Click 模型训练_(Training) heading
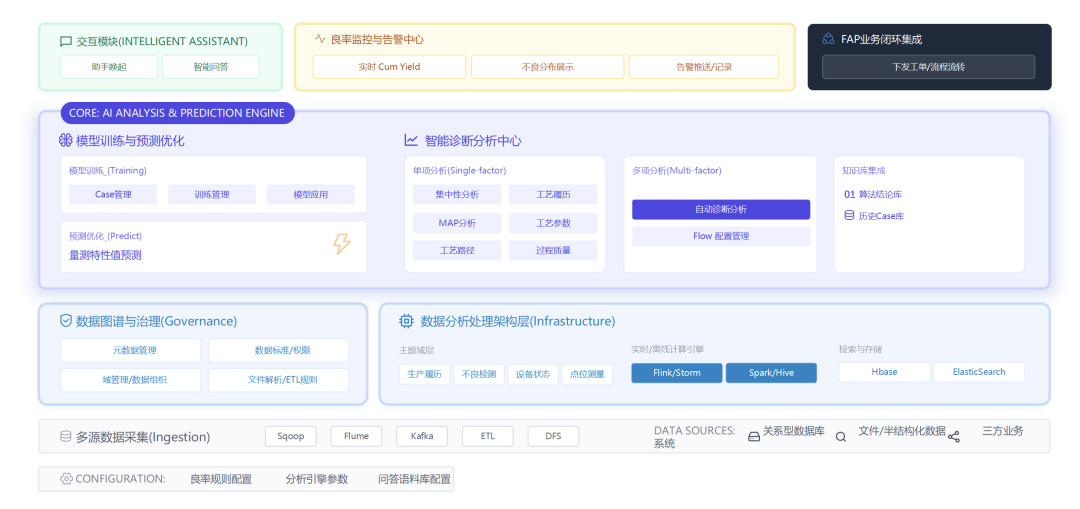The height and width of the screenshot is (509, 1080). coord(107,171)
